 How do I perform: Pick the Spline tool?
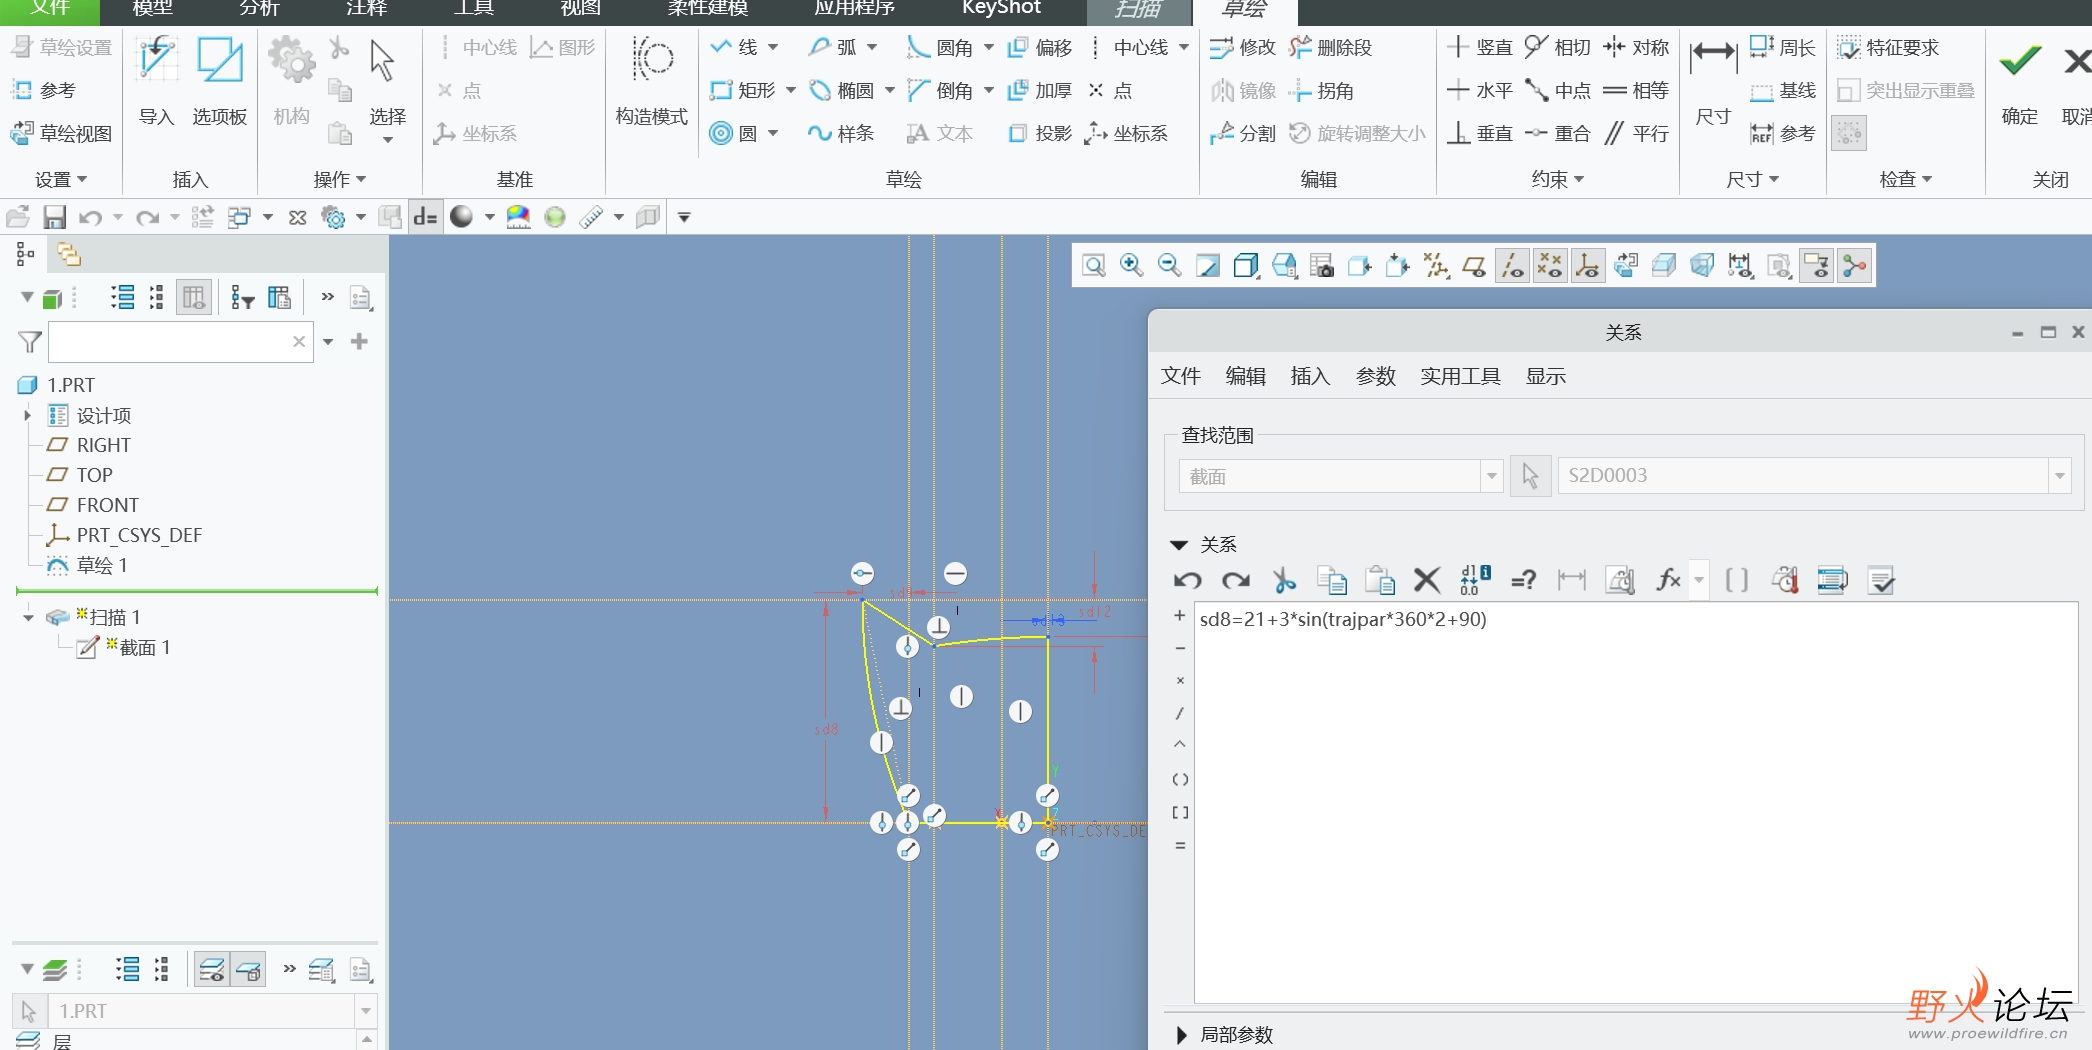pos(841,133)
